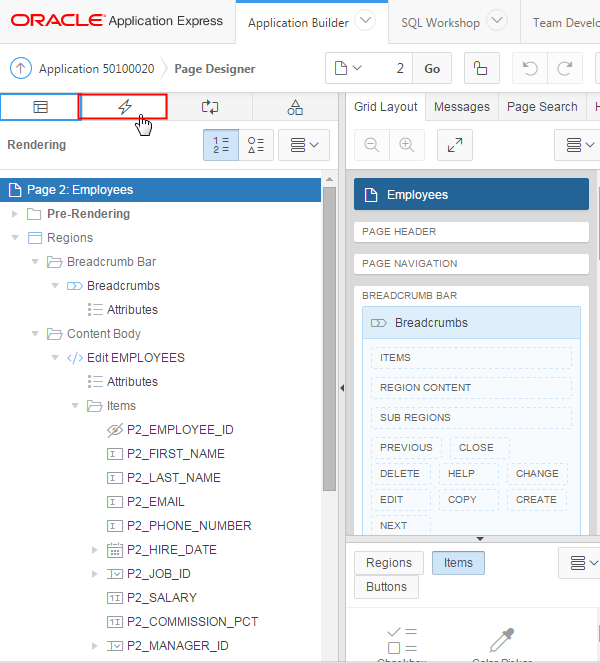Collapse the Breadcrumbs region node arrow
This screenshot has height=663, width=600.
55,286
